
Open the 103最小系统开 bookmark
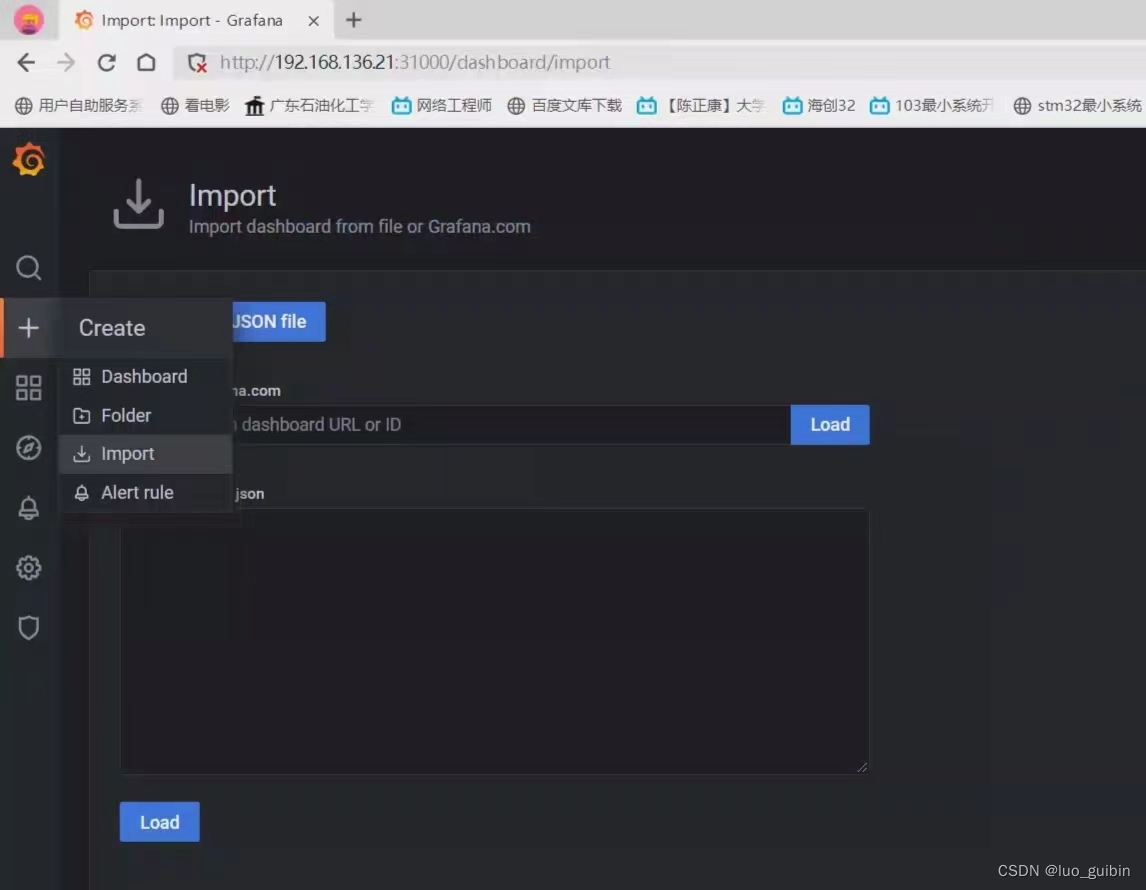coord(931,106)
